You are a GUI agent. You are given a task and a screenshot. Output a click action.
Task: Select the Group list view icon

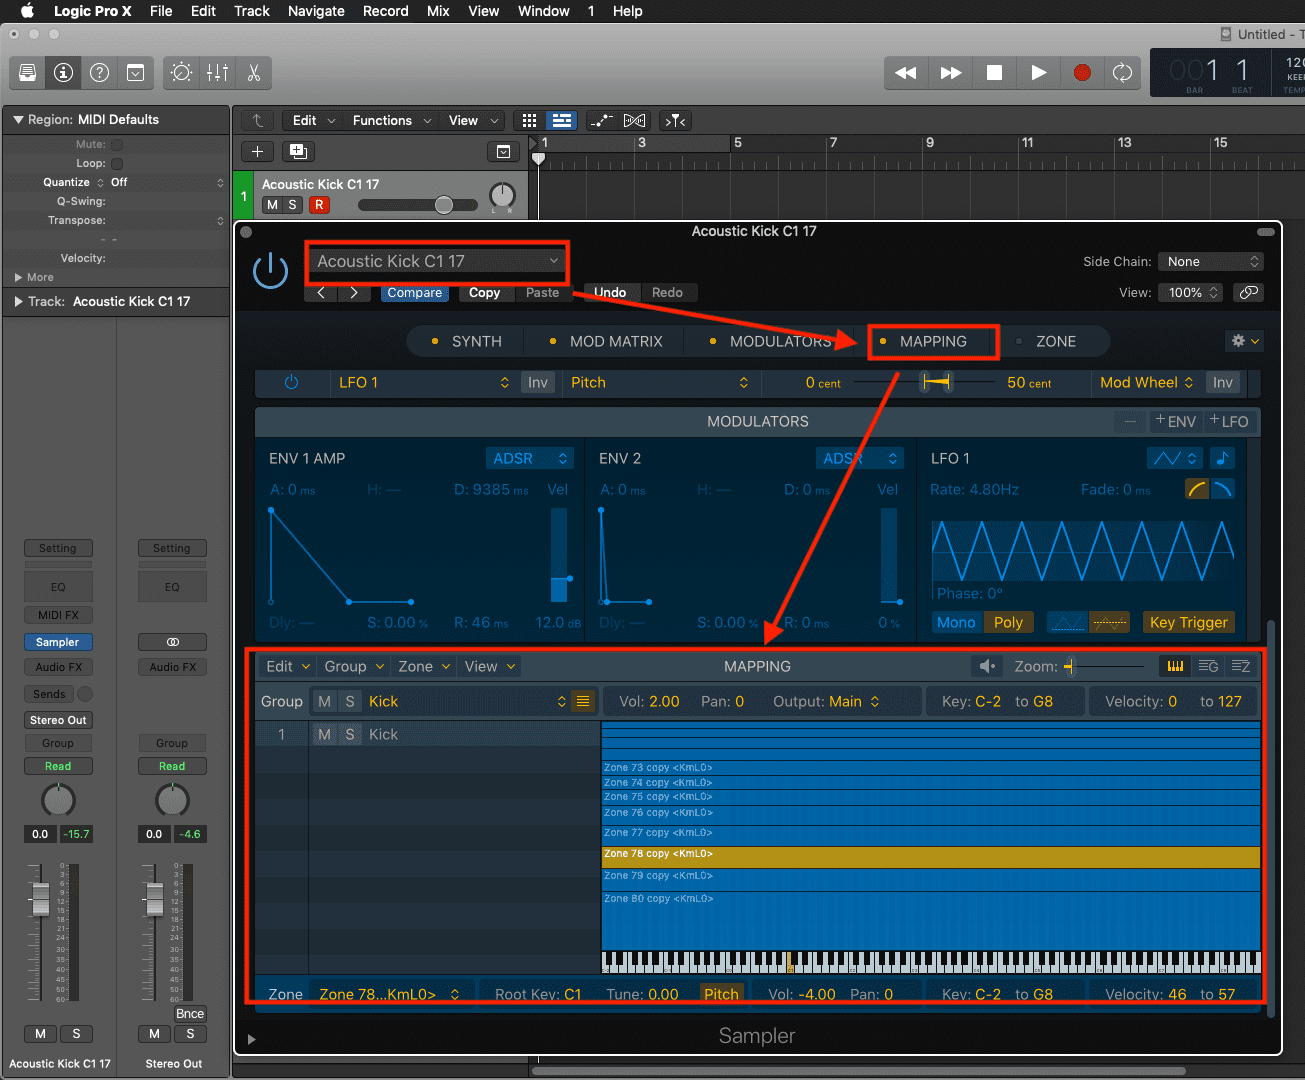click(x=1208, y=666)
